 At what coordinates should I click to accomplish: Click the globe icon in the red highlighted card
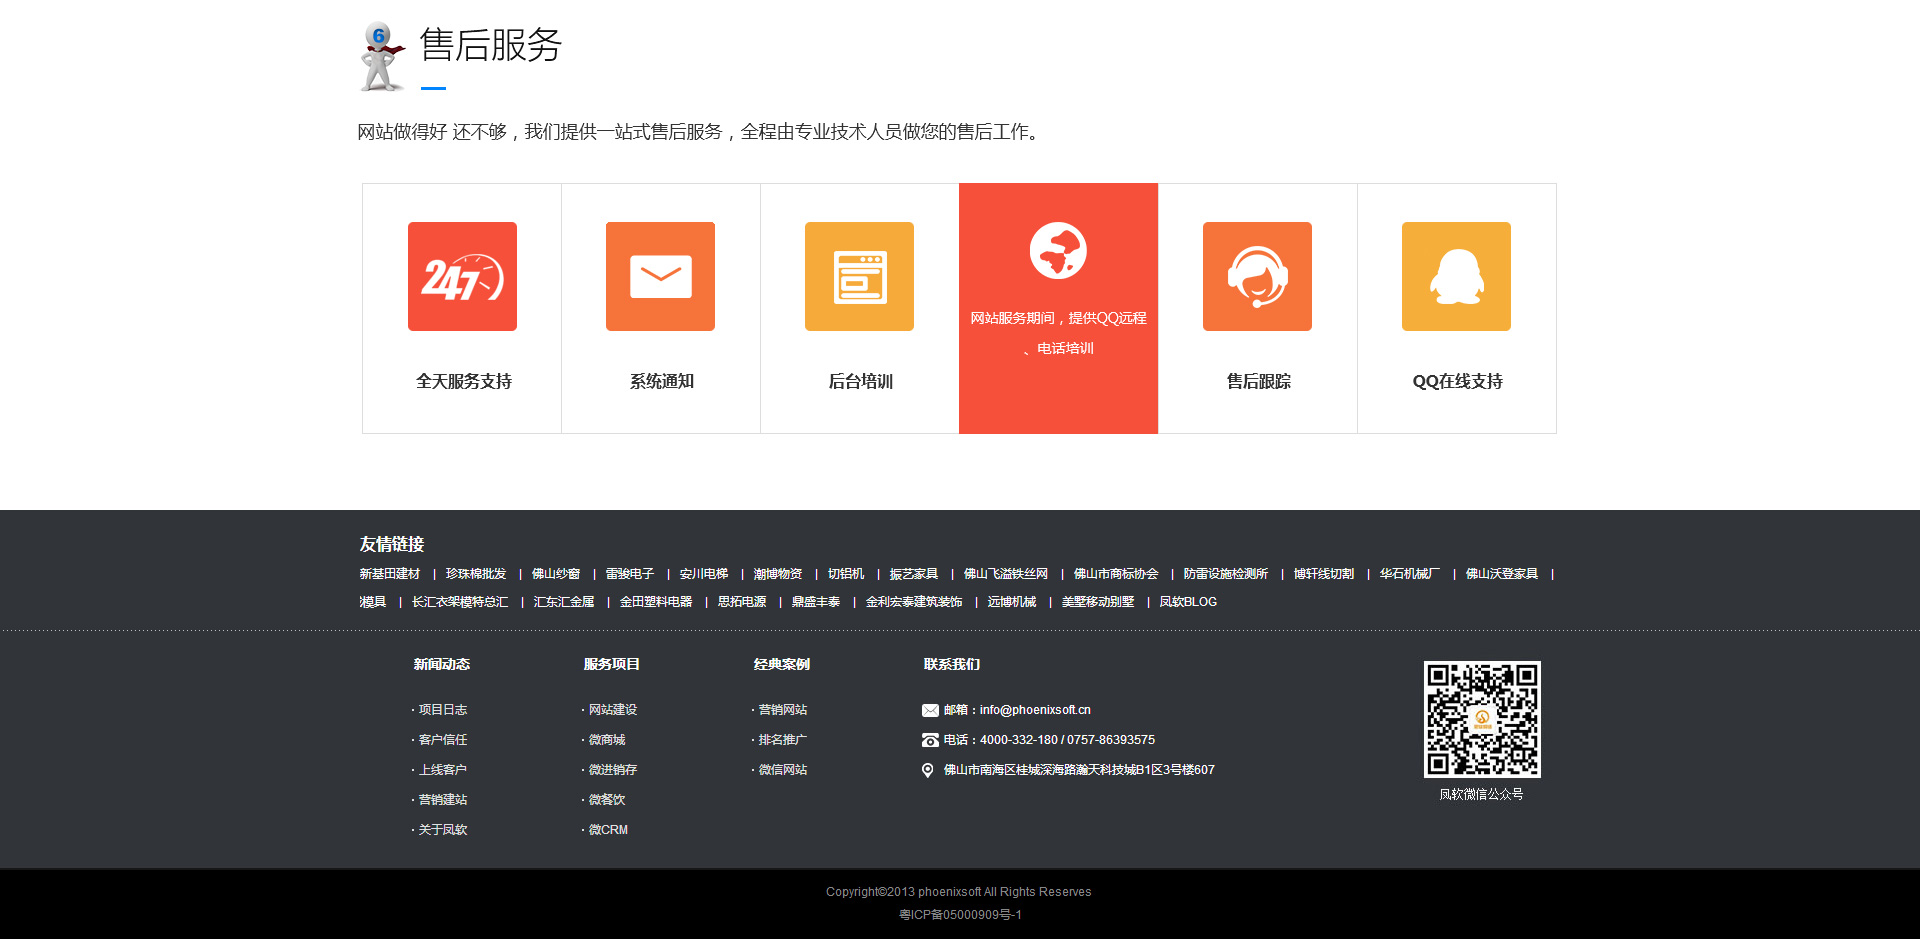click(1058, 251)
